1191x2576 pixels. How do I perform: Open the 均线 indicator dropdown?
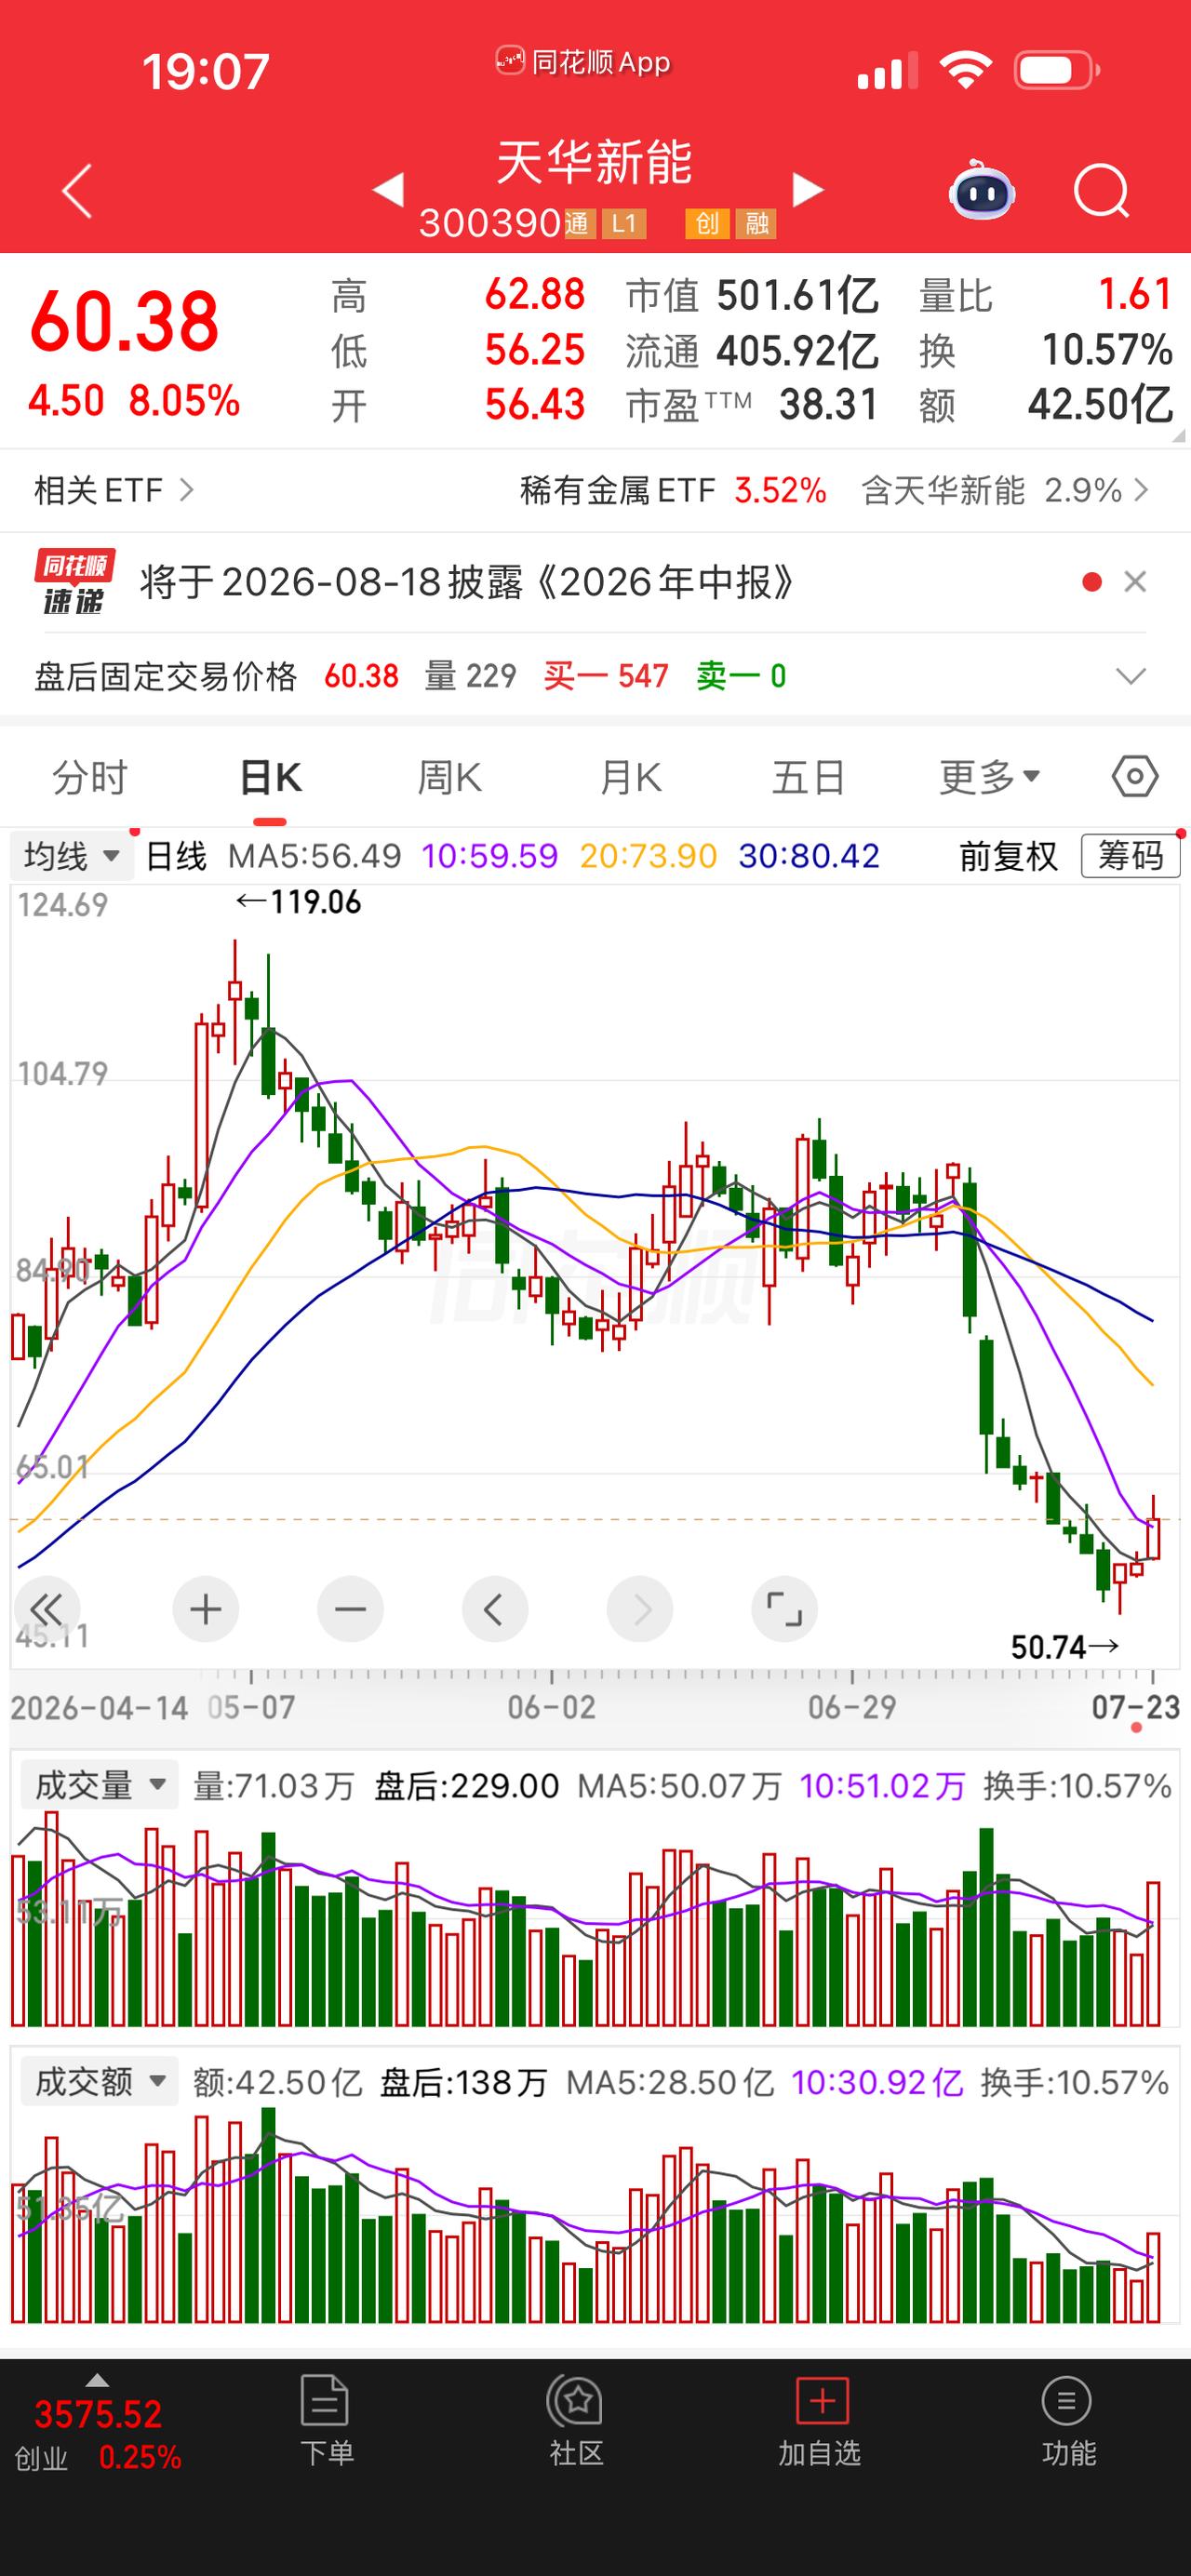[72, 856]
